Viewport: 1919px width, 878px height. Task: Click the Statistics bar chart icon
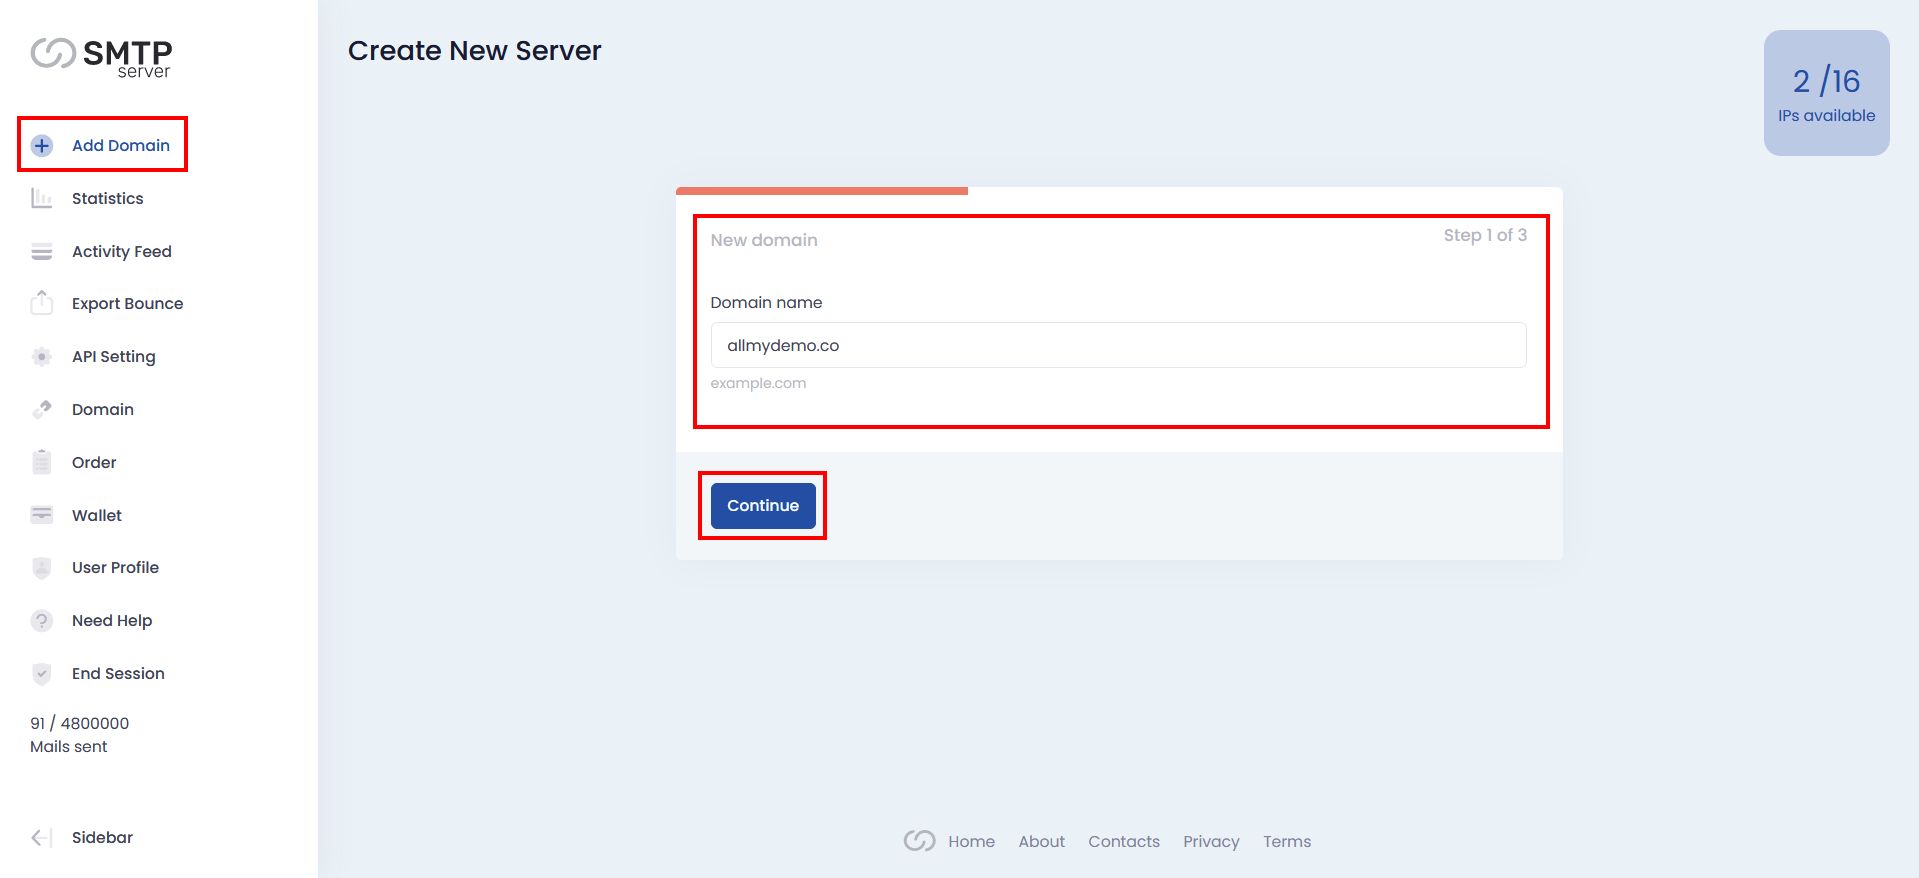point(42,199)
